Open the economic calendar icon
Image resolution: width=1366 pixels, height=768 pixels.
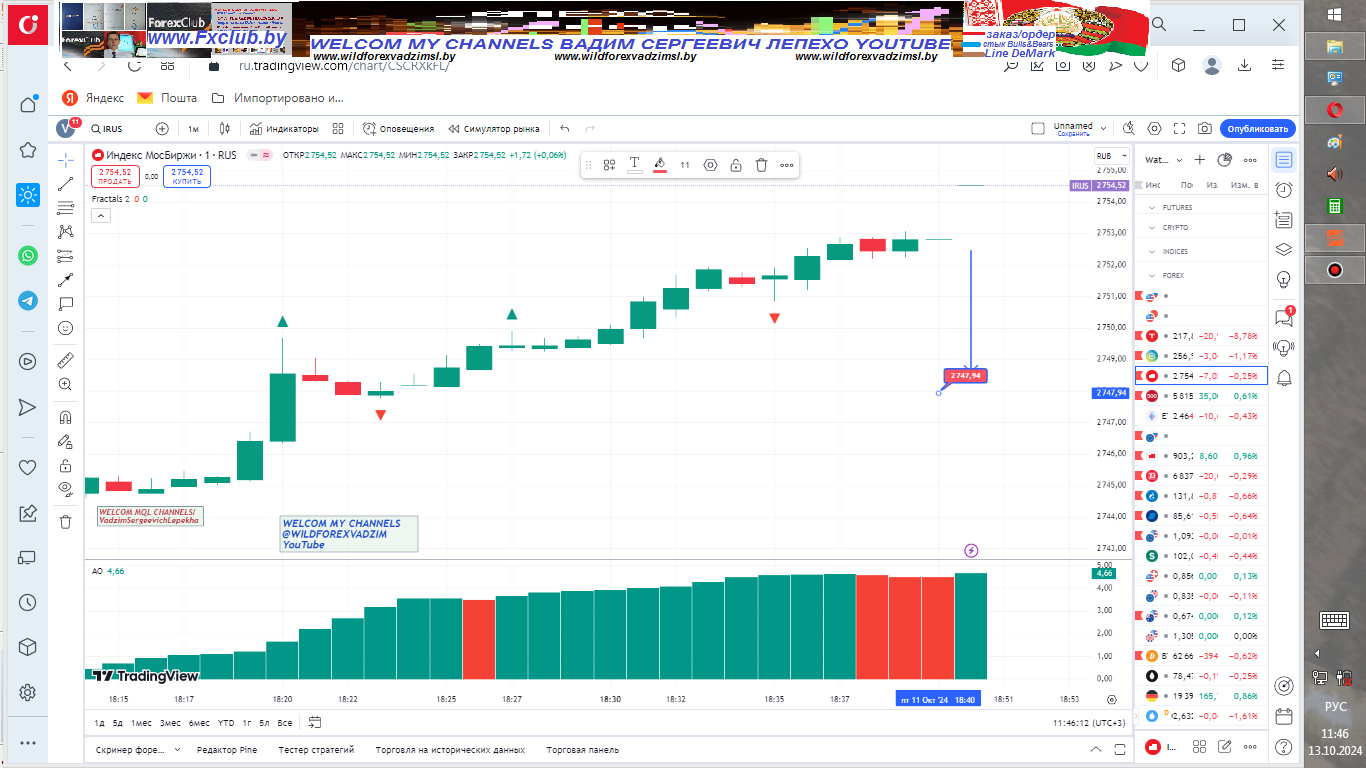pyautogui.click(x=1284, y=716)
